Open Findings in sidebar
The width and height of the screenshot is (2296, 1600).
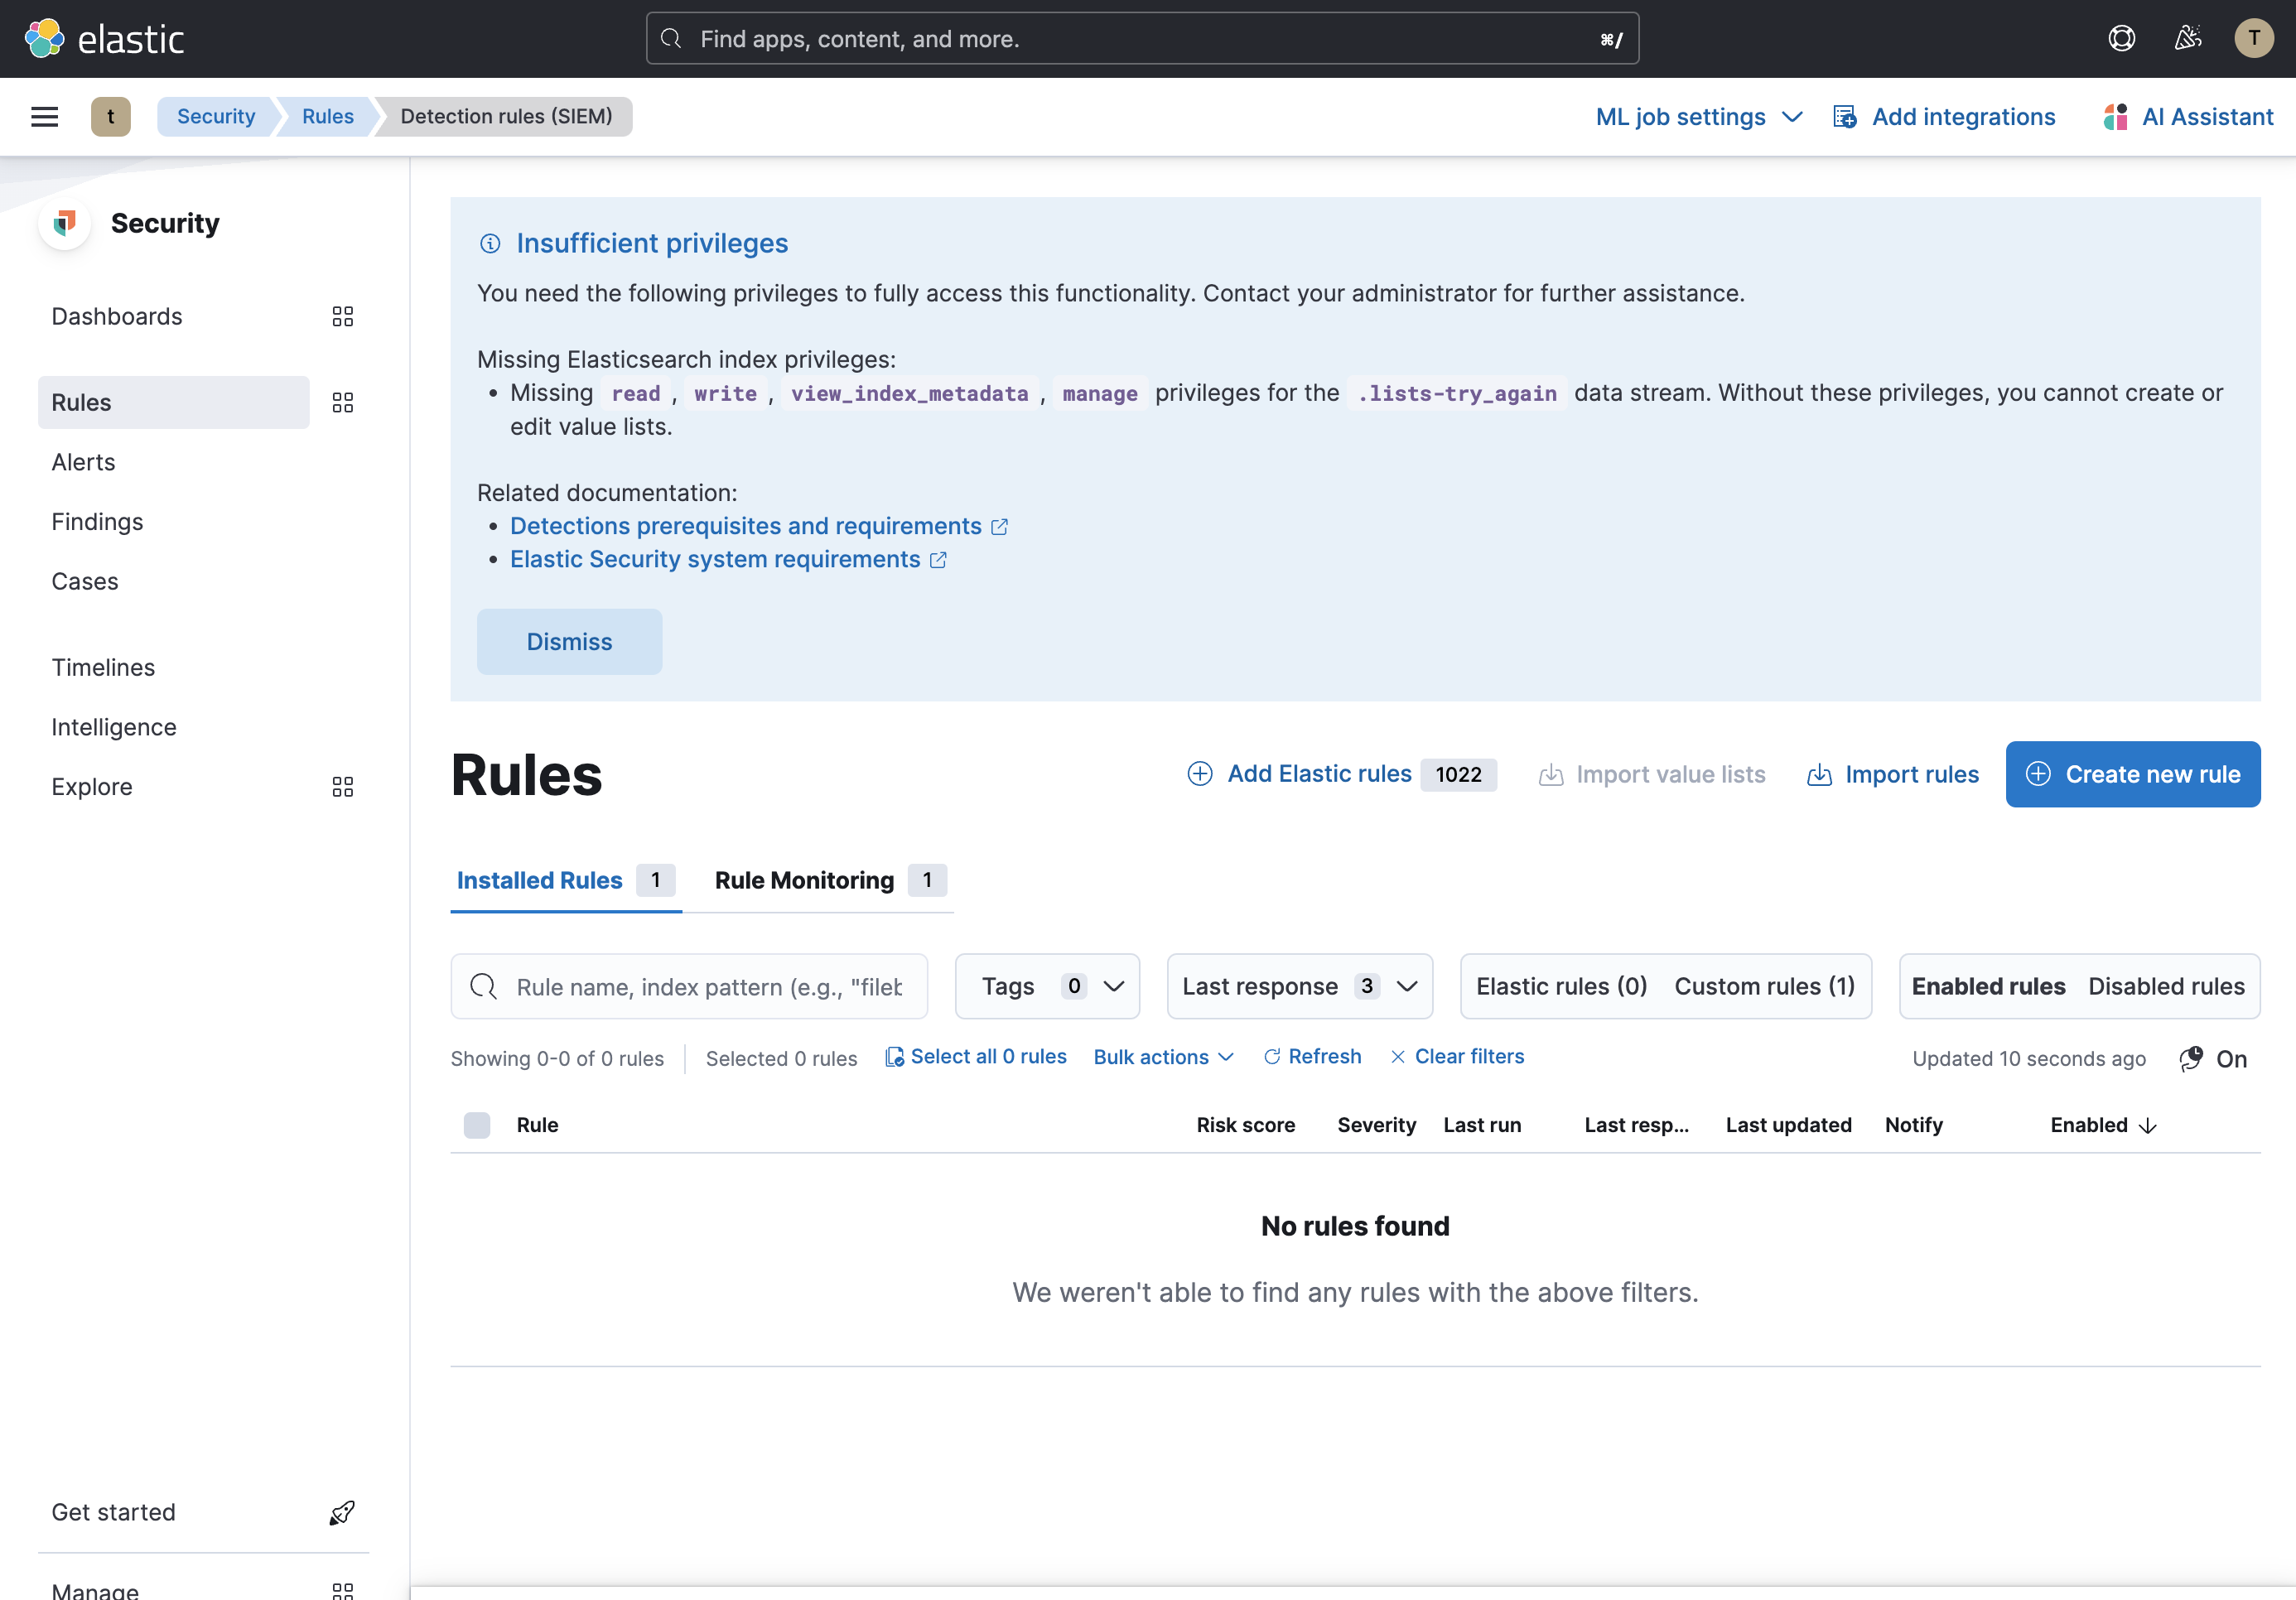(x=97, y=522)
